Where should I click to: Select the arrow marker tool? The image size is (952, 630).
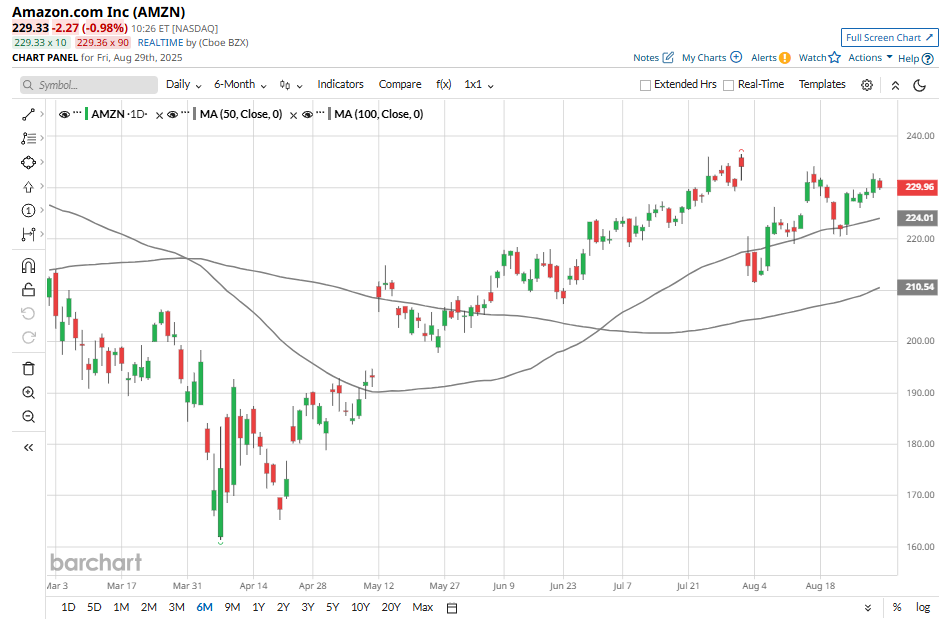(x=28, y=187)
